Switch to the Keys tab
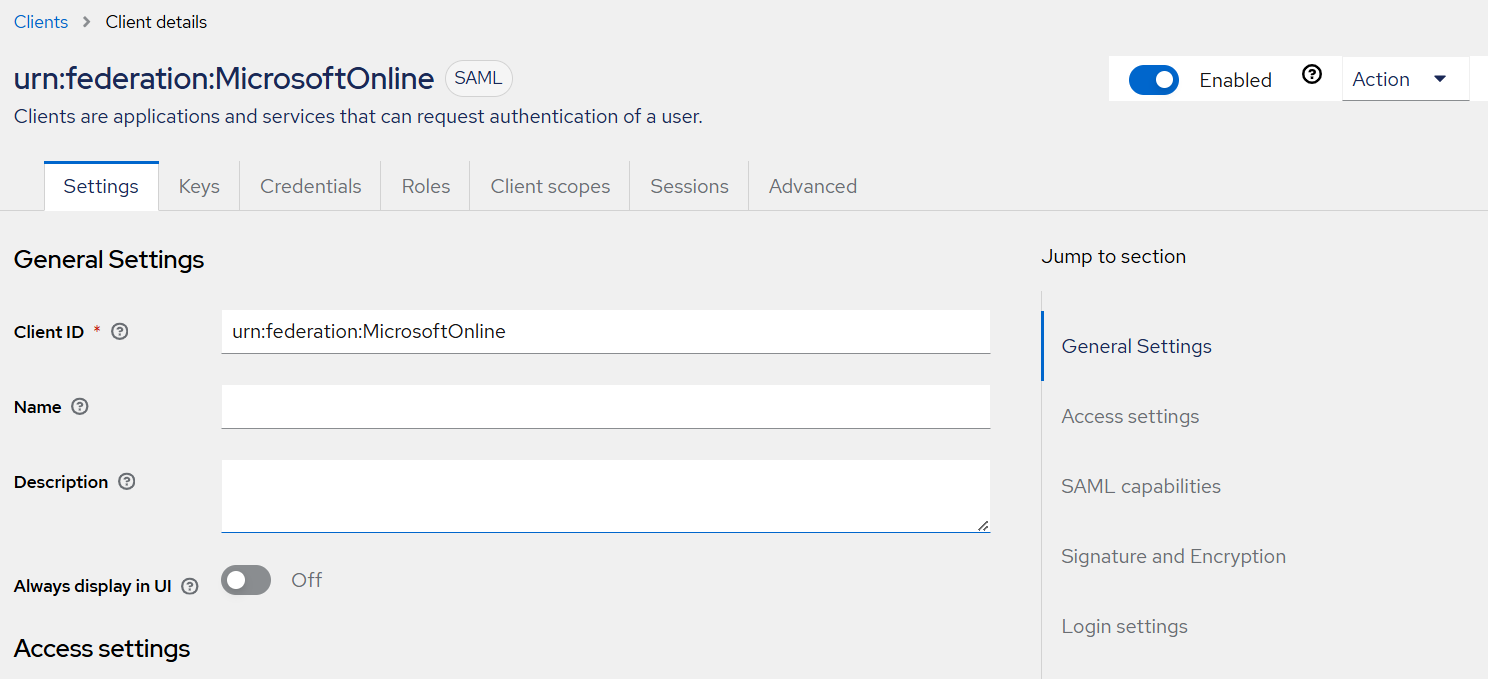The width and height of the screenshot is (1488, 679). tap(199, 186)
